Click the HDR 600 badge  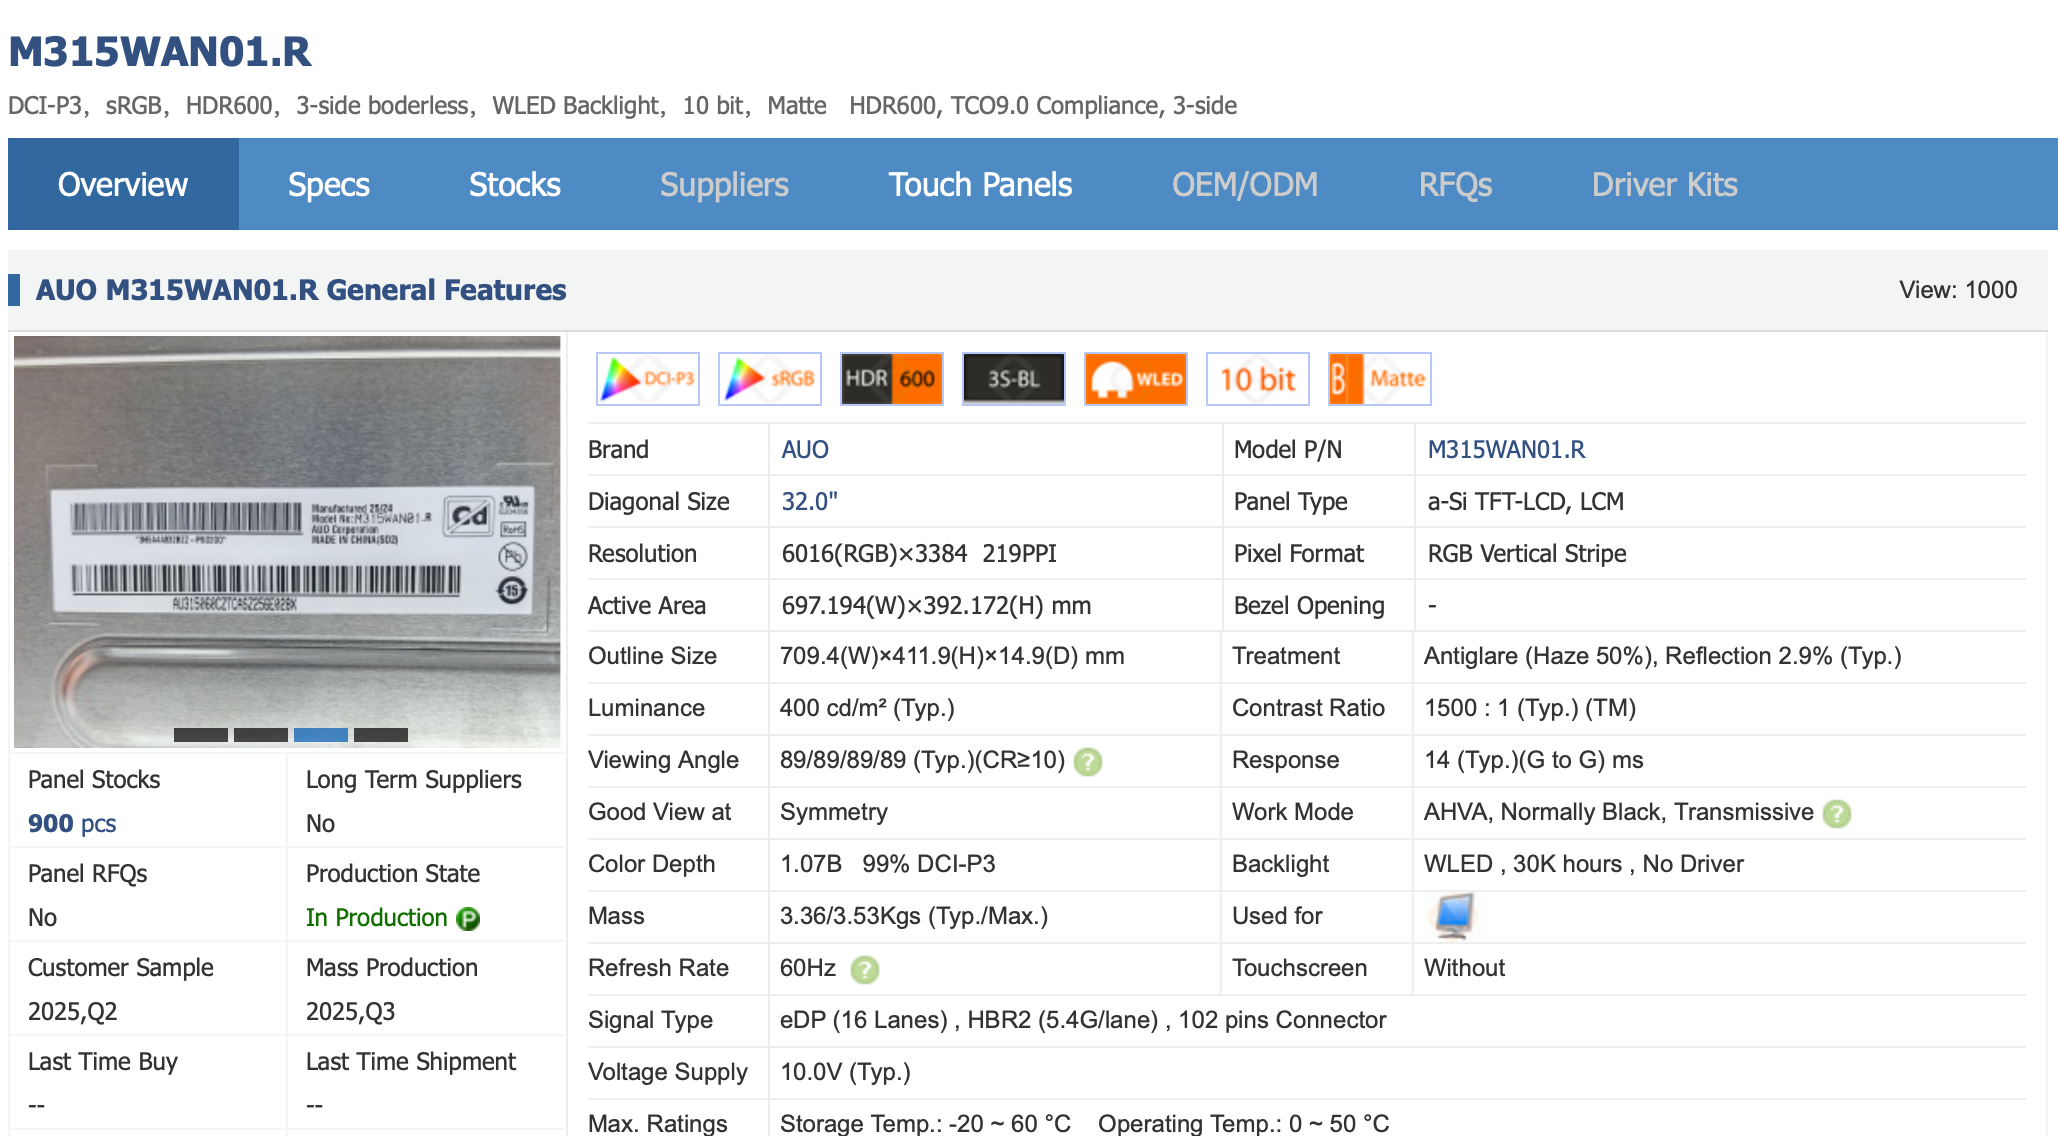point(892,379)
